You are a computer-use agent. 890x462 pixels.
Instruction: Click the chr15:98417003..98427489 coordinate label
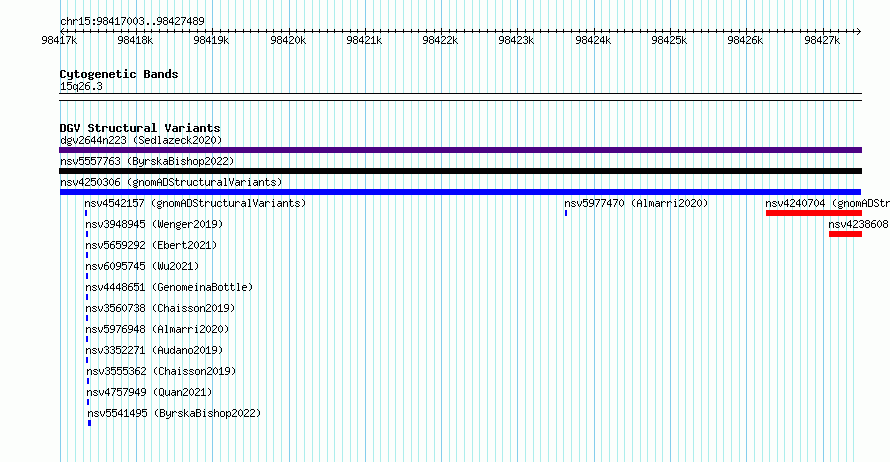[132, 21]
